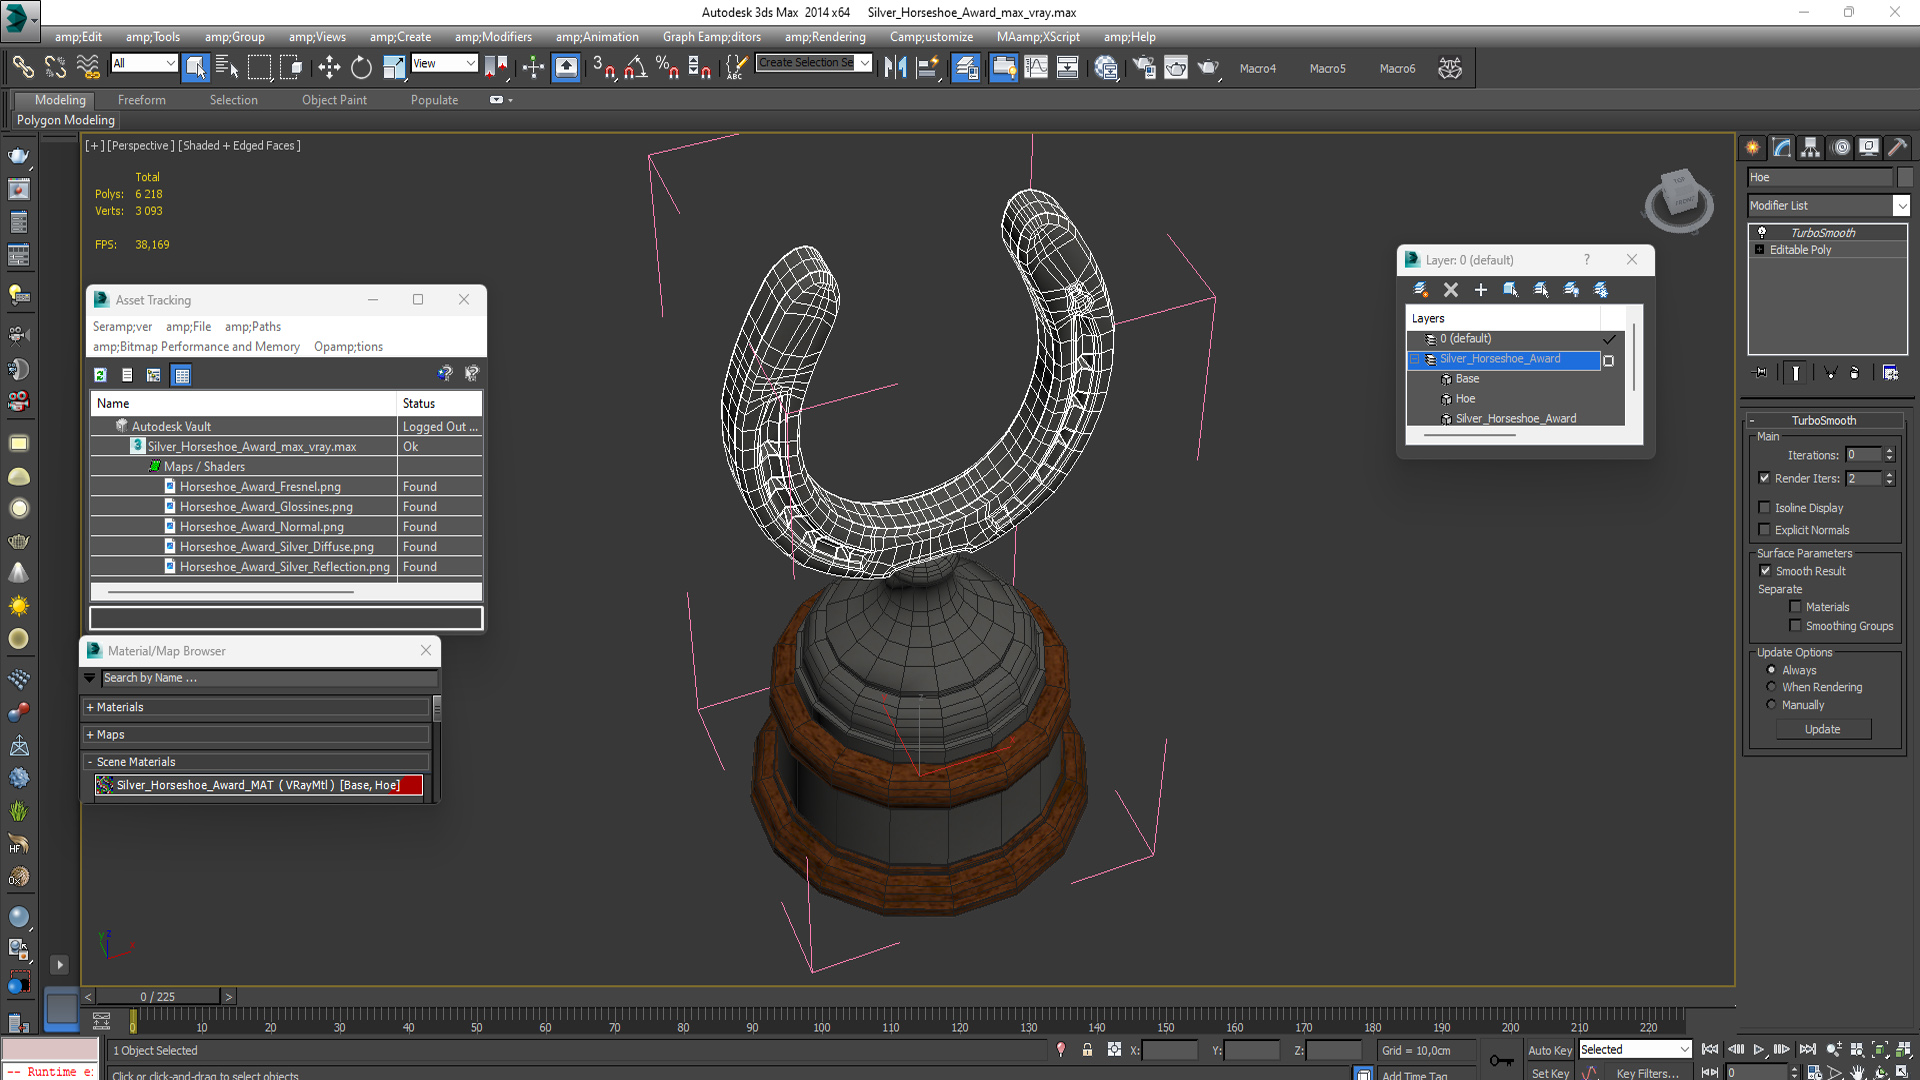Activate Select and Uniform Scale tool
Screen dimensions: 1920x1080
(394, 67)
